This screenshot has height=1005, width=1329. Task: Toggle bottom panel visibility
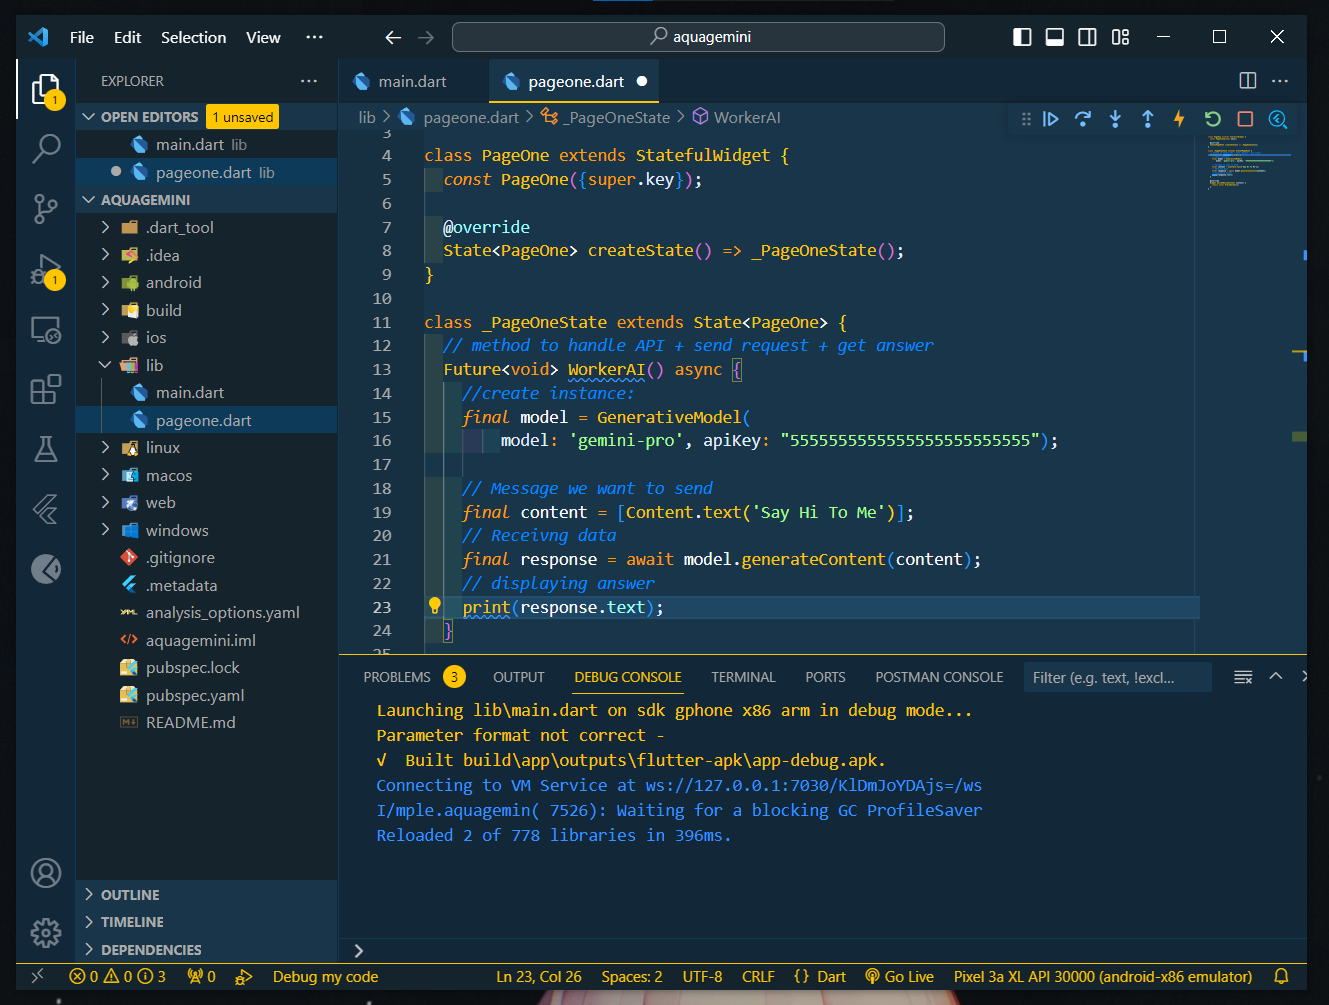click(1055, 37)
